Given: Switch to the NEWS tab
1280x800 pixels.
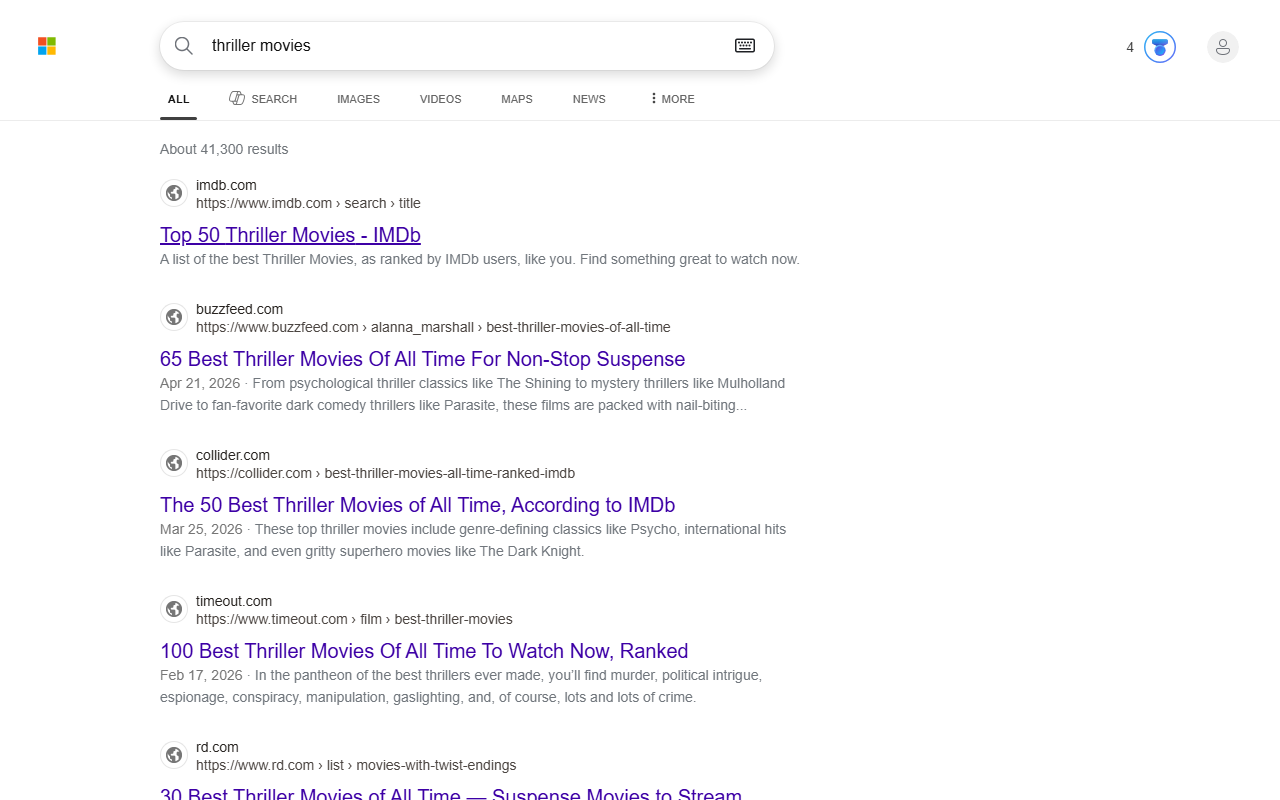Looking at the screenshot, I should tap(589, 99).
